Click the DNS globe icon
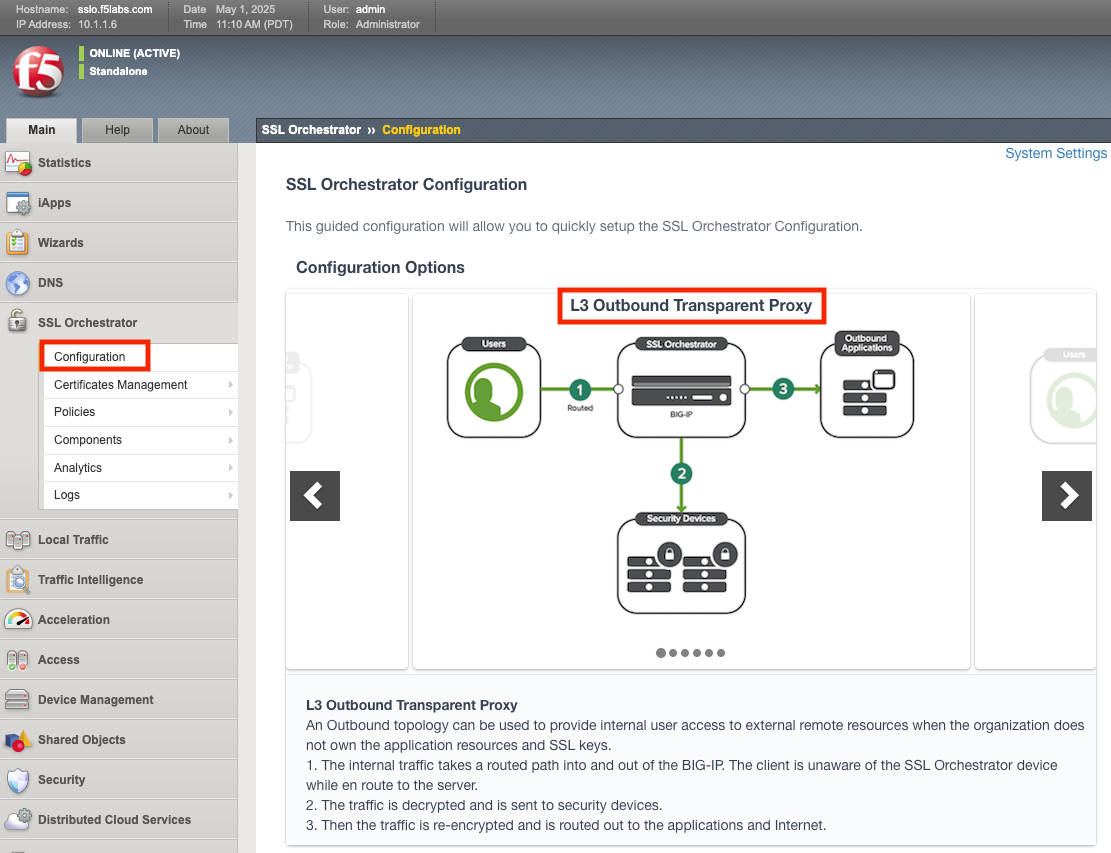This screenshot has width=1111, height=853. pos(17,282)
